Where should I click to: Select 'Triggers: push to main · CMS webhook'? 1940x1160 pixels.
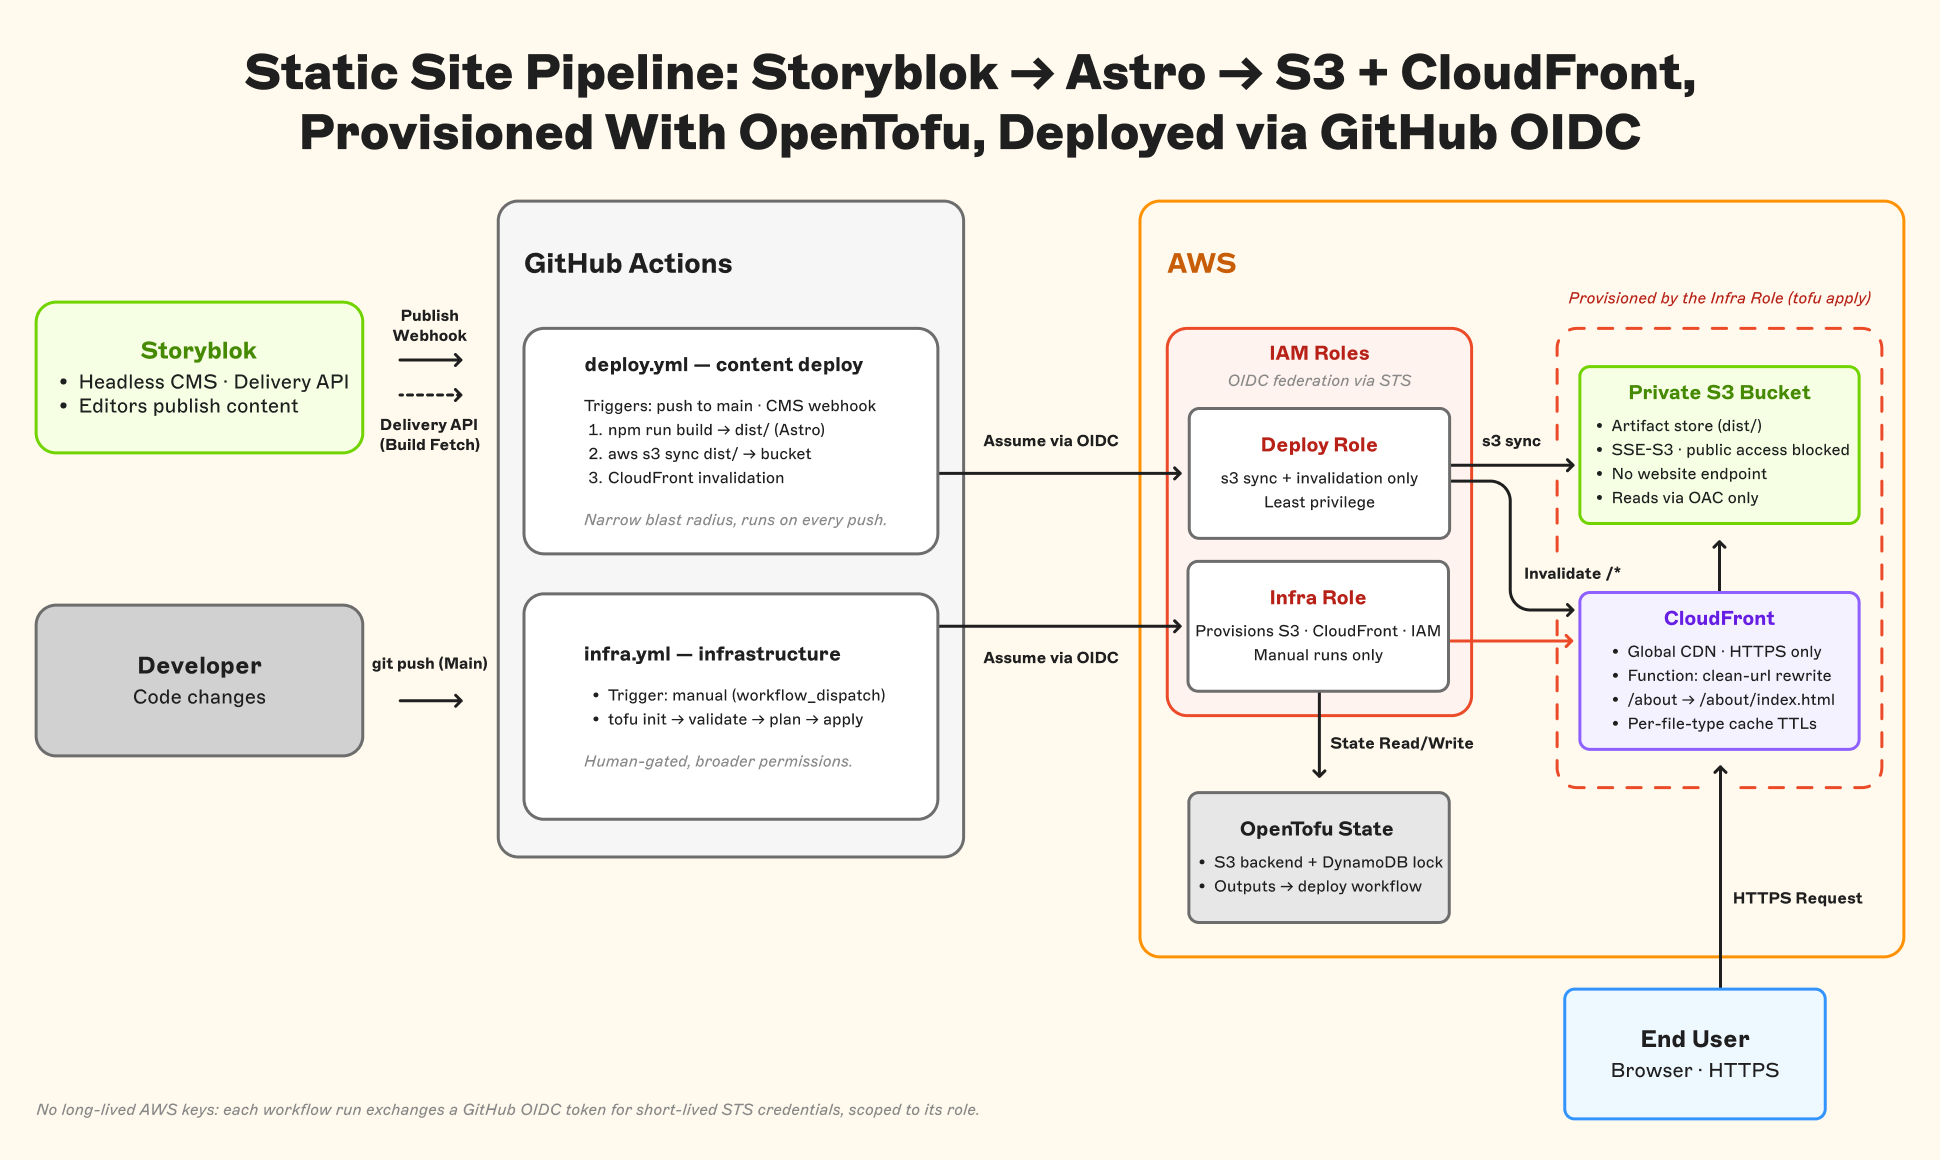tap(730, 406)
